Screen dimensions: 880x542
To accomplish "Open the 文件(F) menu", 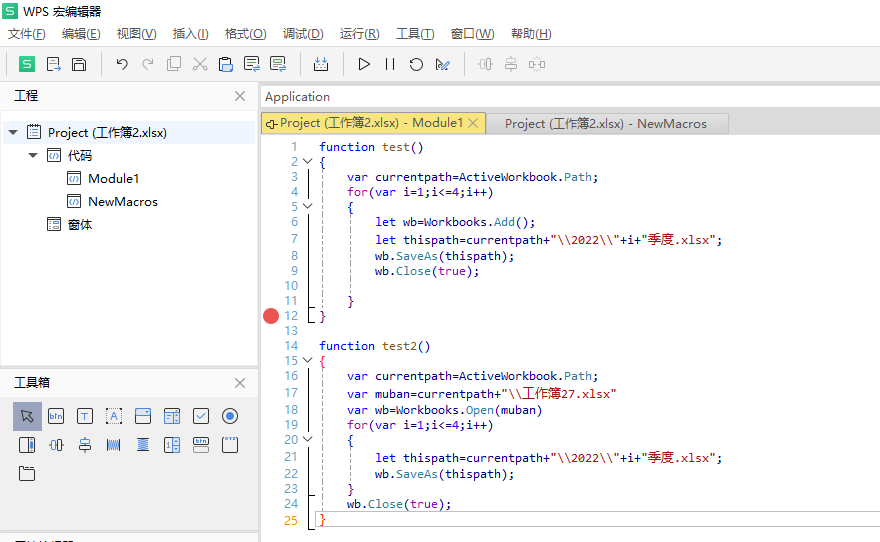I will coord(26,34).
